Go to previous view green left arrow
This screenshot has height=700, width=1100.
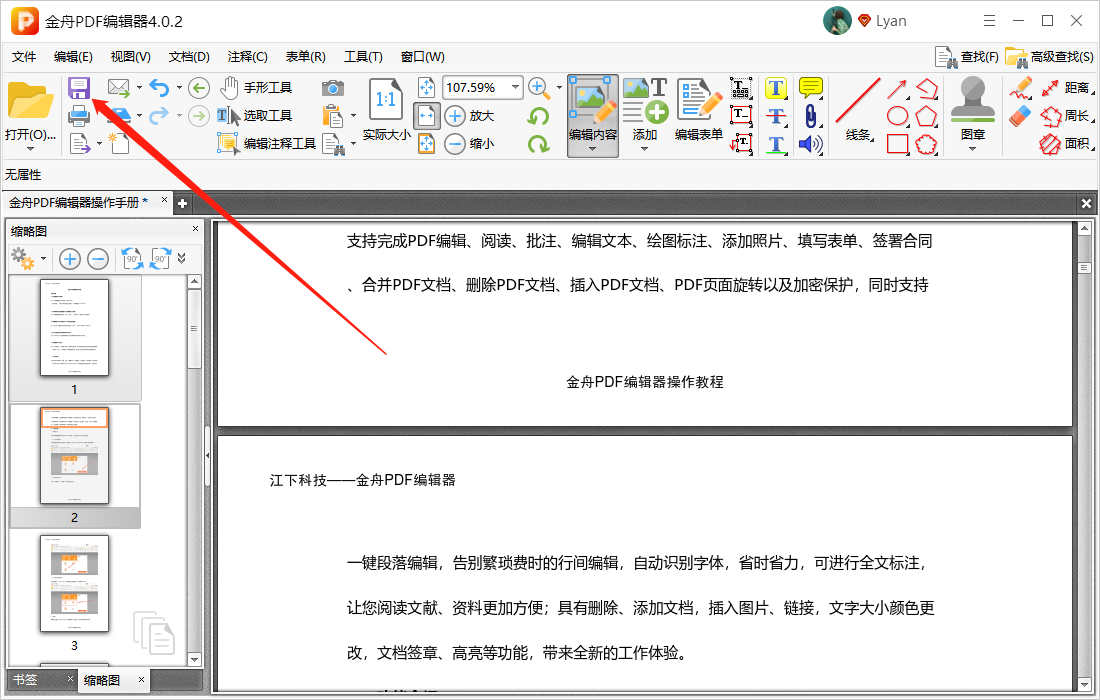click(199, 88)
